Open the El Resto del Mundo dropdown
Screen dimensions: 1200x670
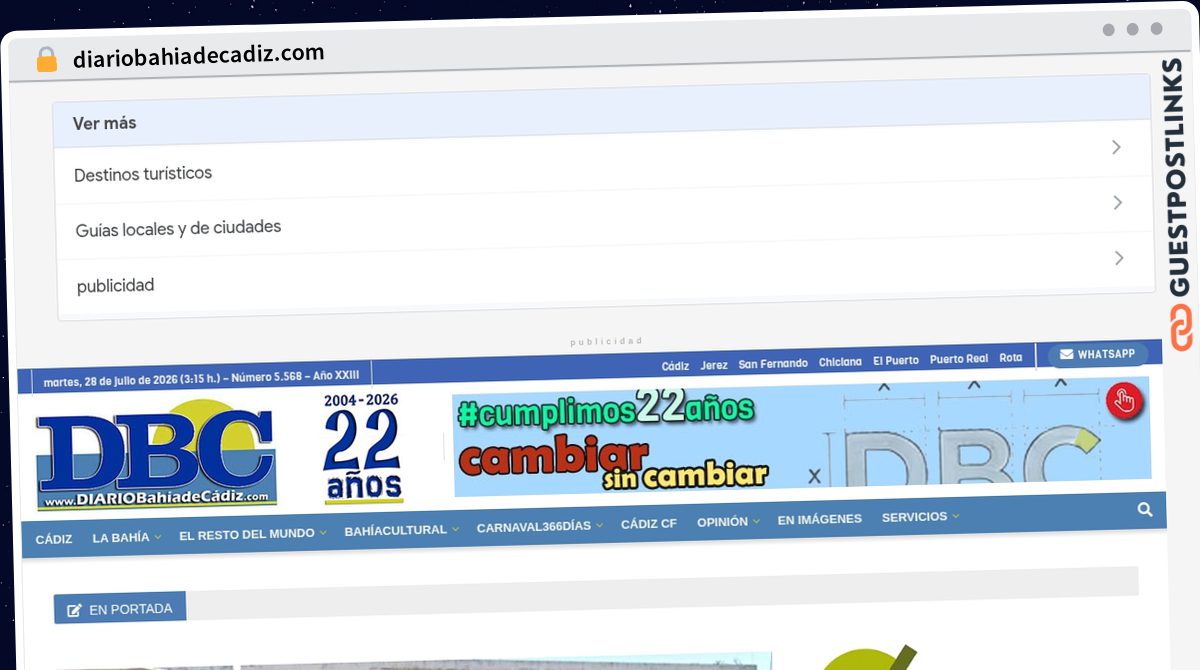253,534
